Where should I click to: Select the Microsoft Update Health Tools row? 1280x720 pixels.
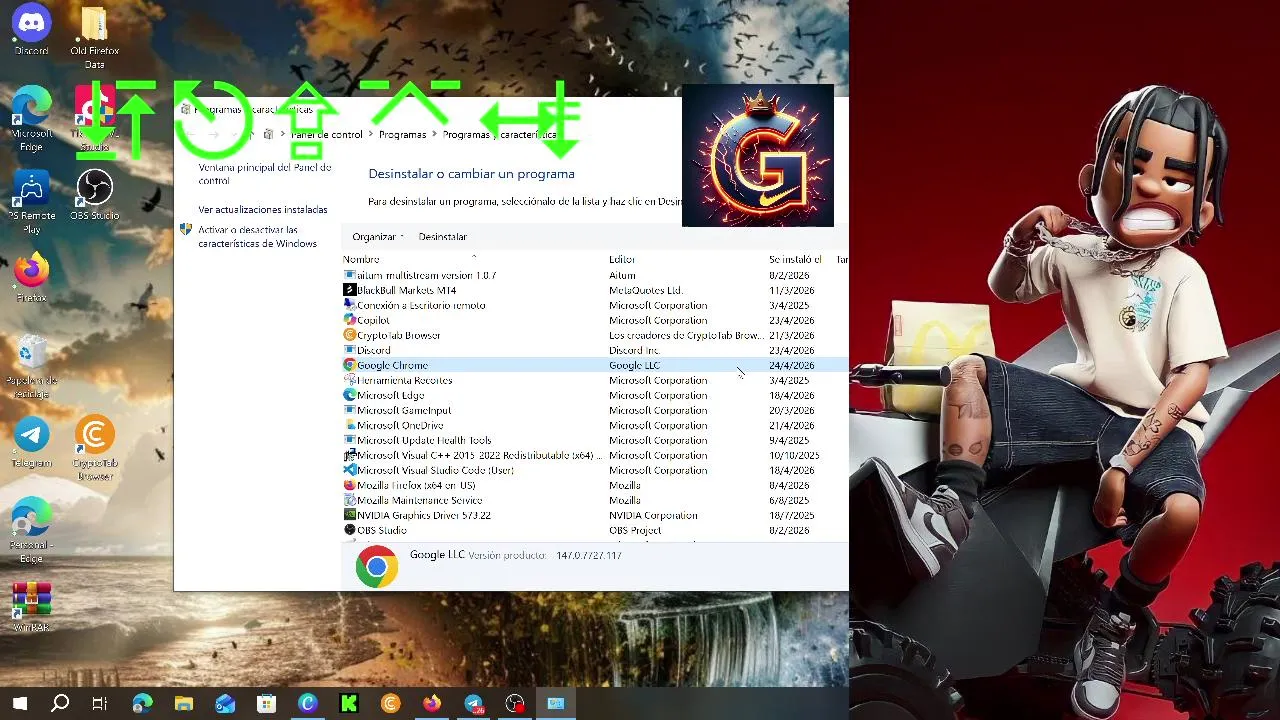(x=595, y=440)
